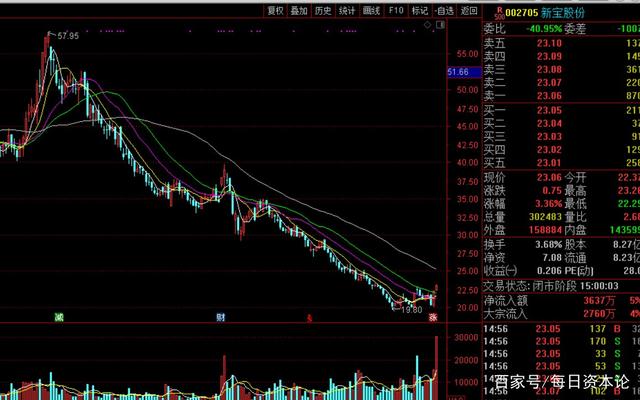
Task: Select the 画线 drawing tool
Action: [371, 11]
